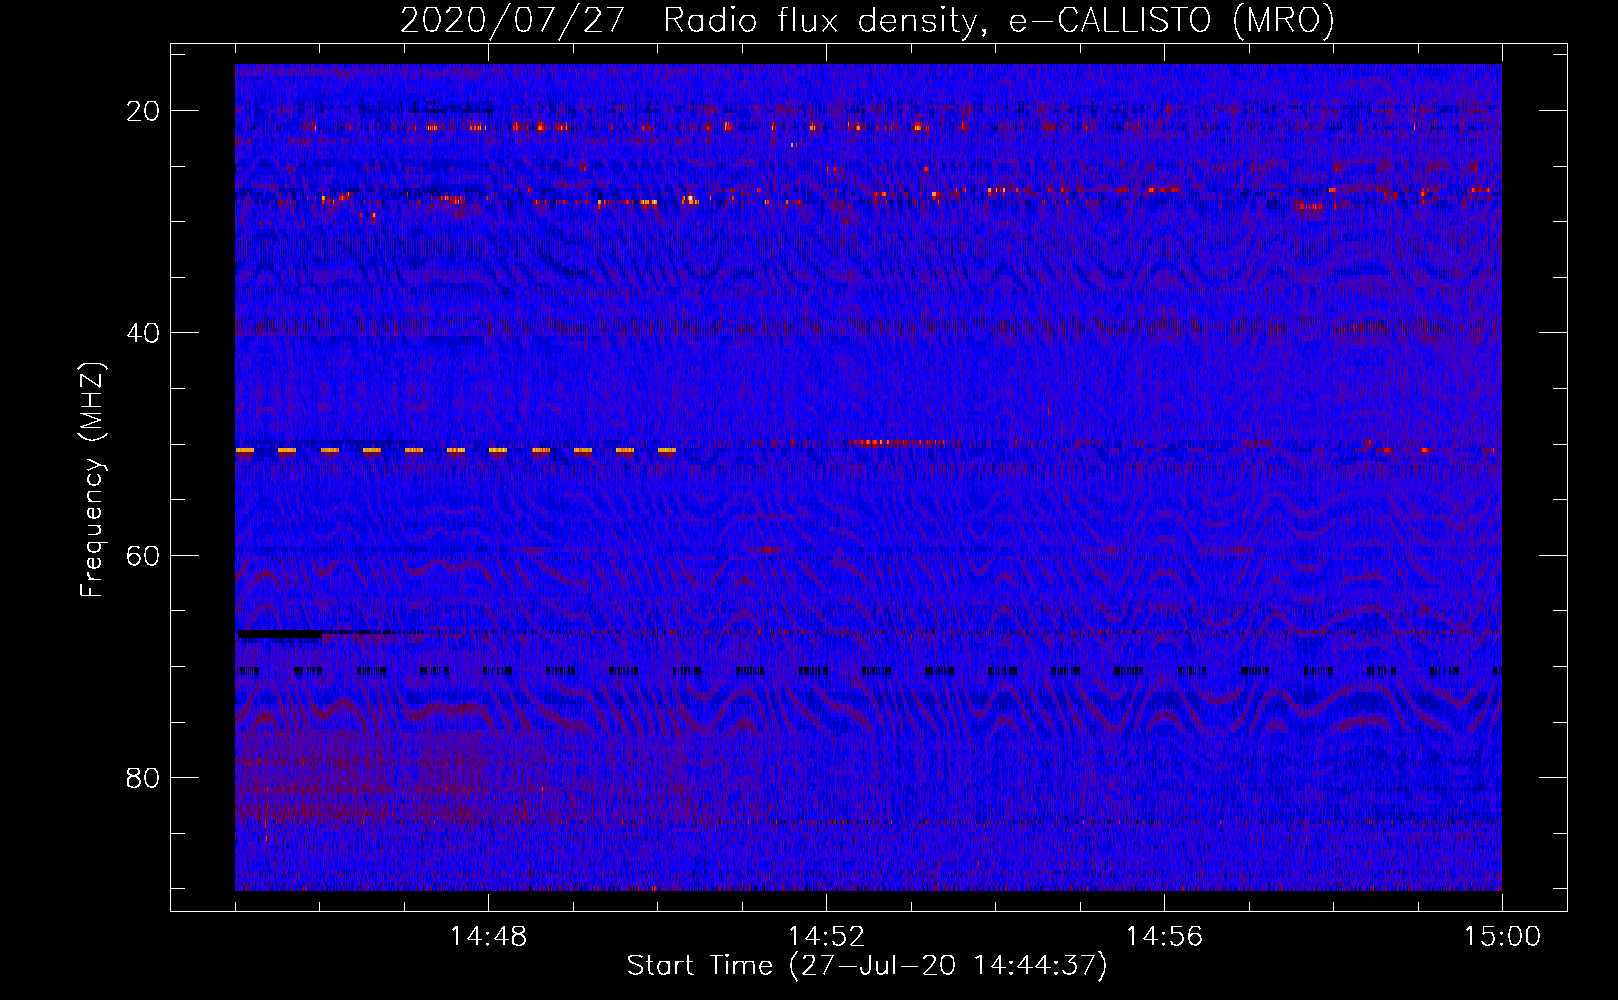Click the time tick label "14:52"

pyautogui.click(x=826, y=936)
